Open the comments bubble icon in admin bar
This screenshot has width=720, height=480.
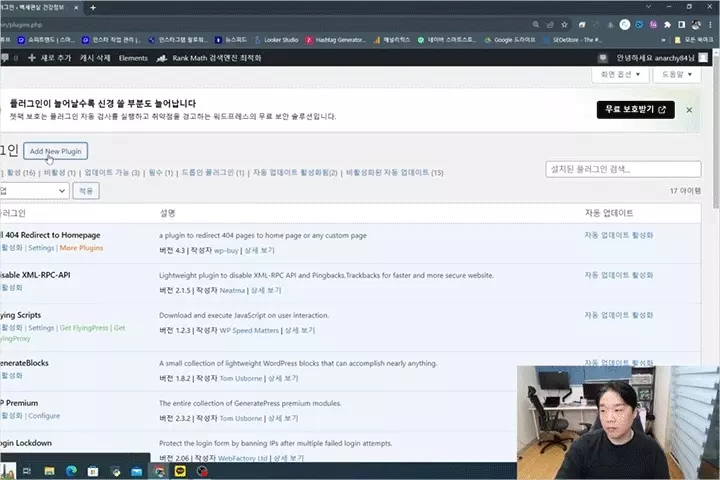point(6,58)
